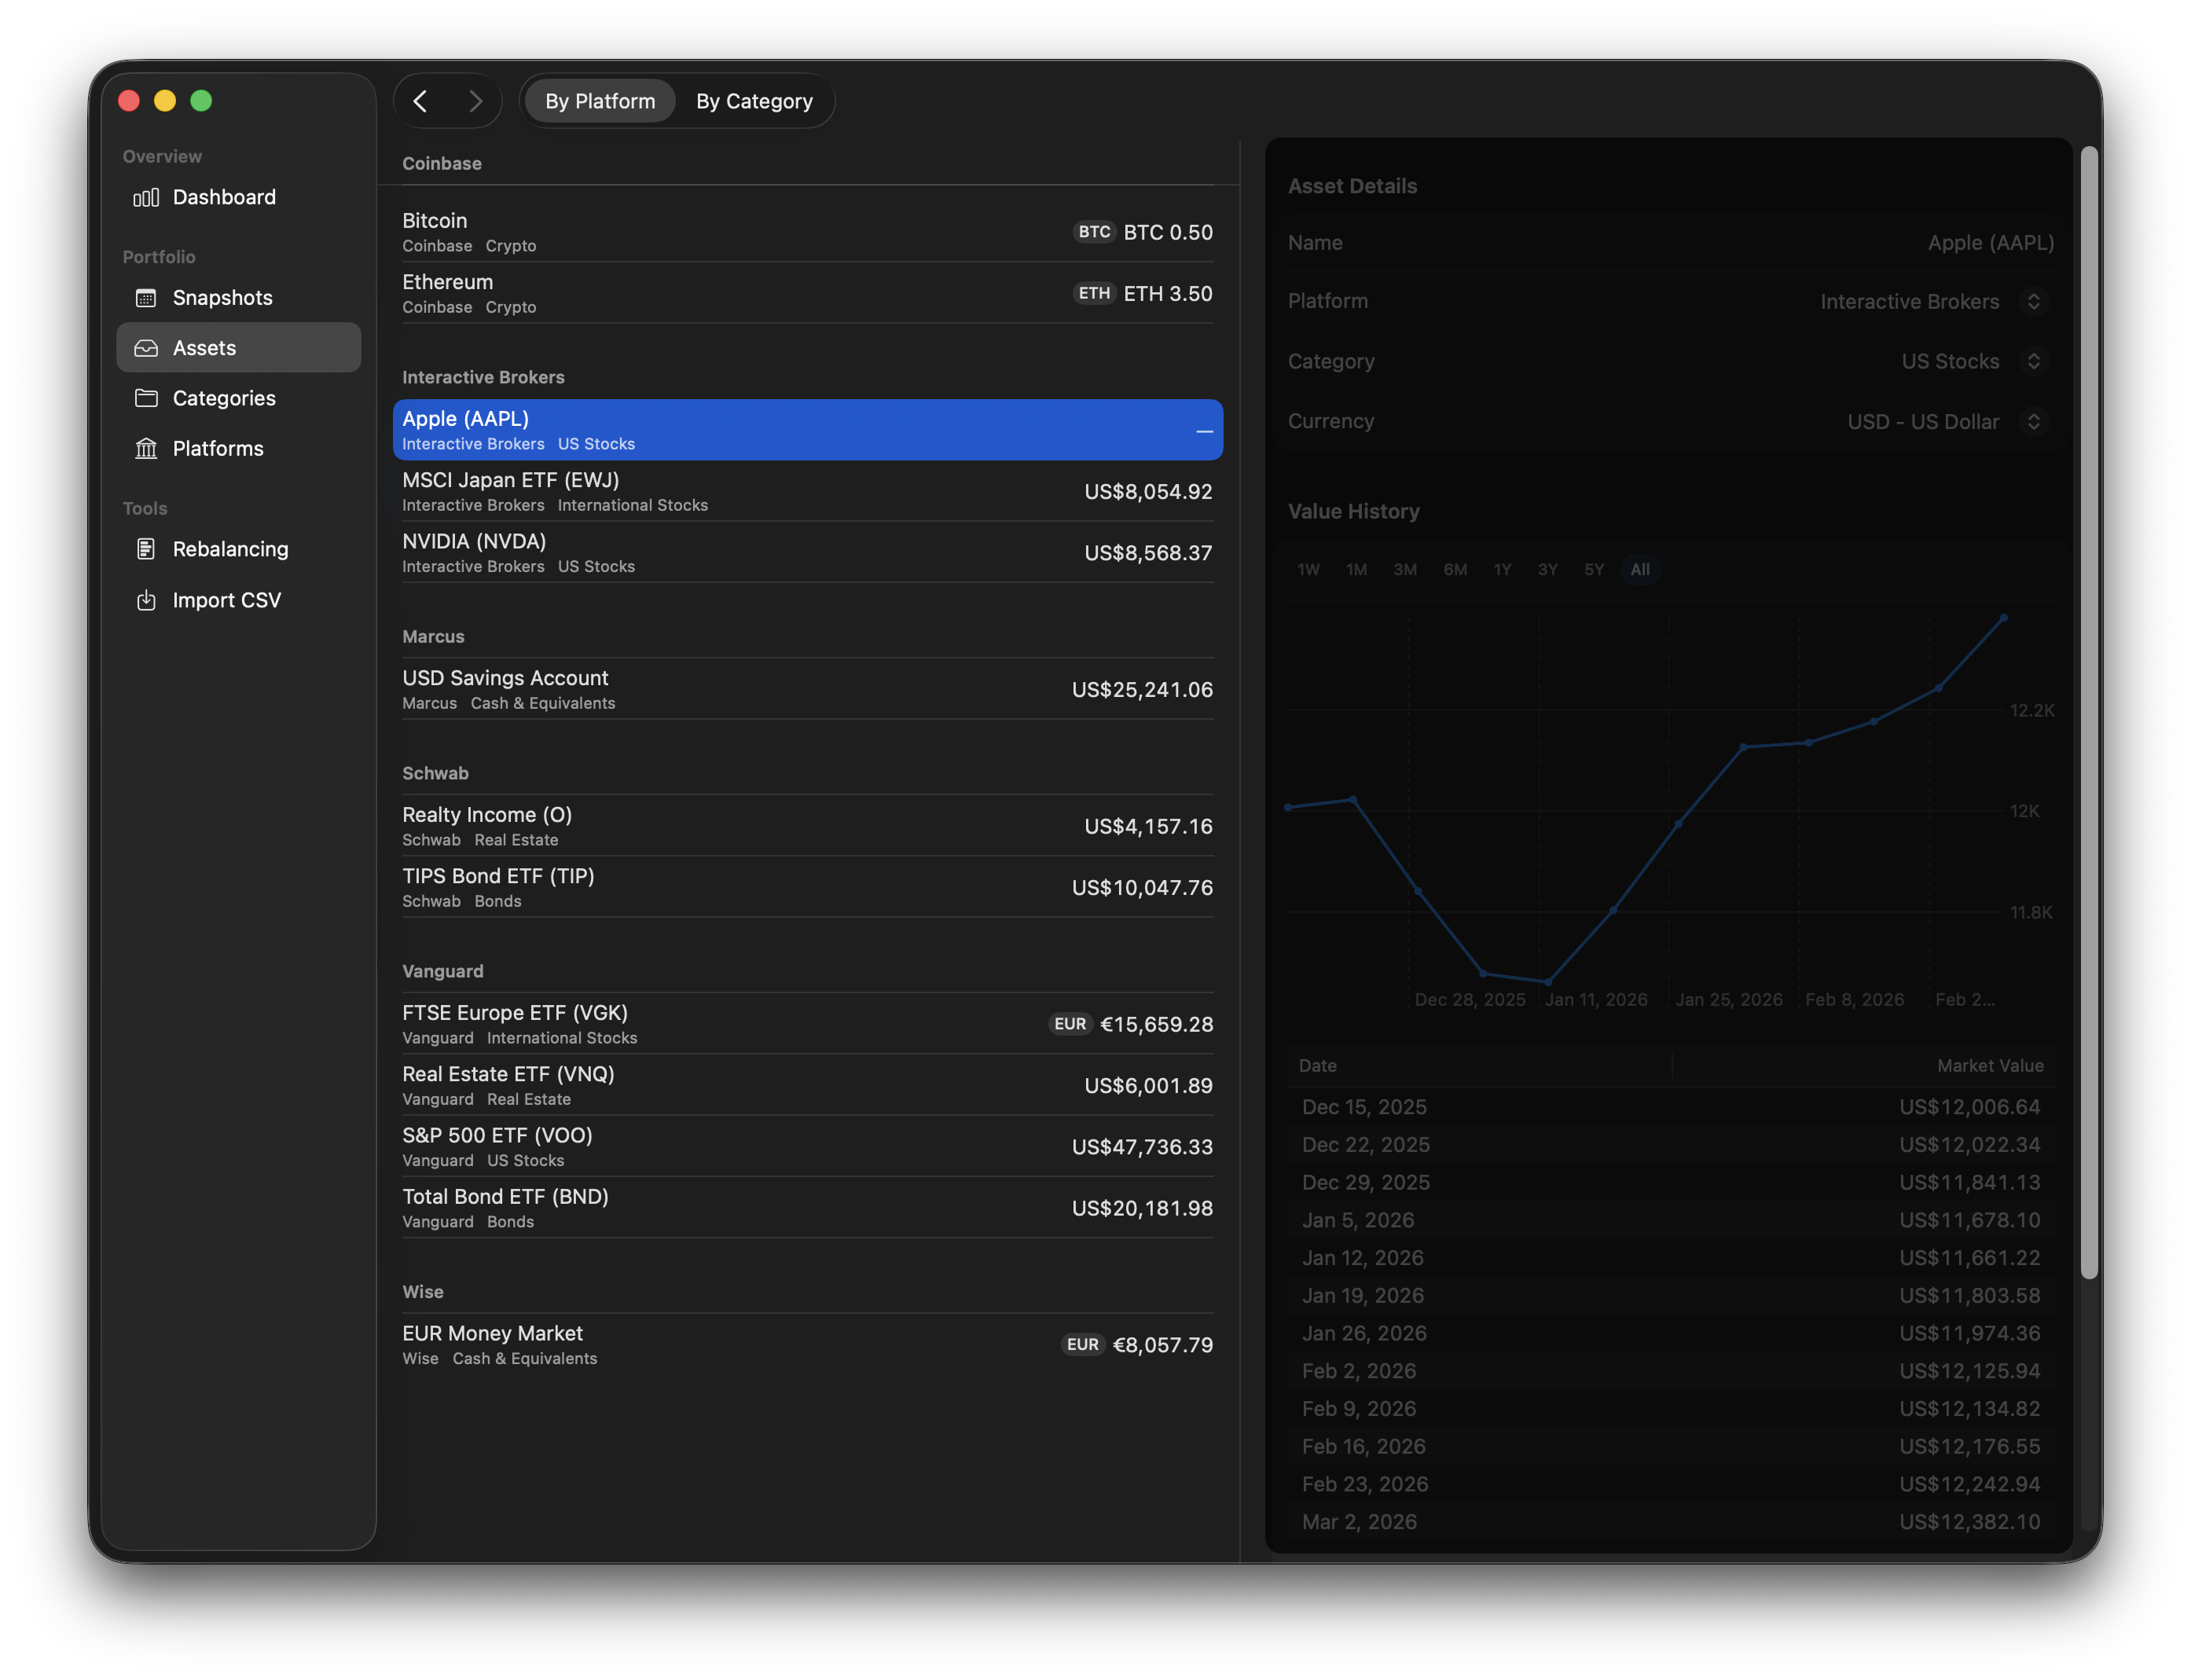Open Snapshots from the Portfolio section
The width and height of the screenshot is (2191, 1680).
coord(147,297)
